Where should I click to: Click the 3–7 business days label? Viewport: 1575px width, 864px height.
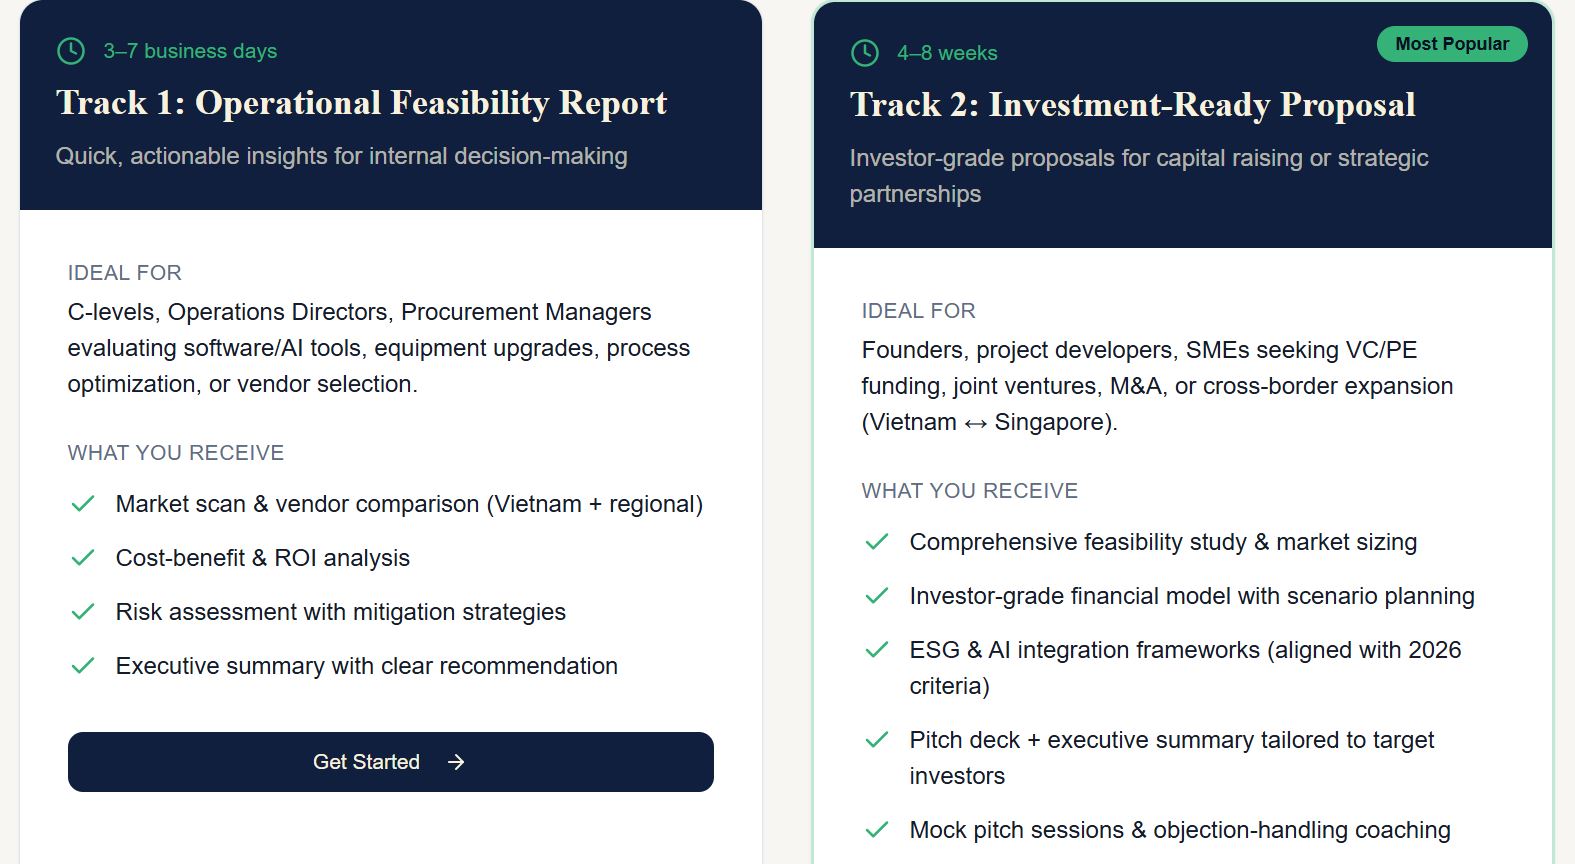(x=190, y=51)
